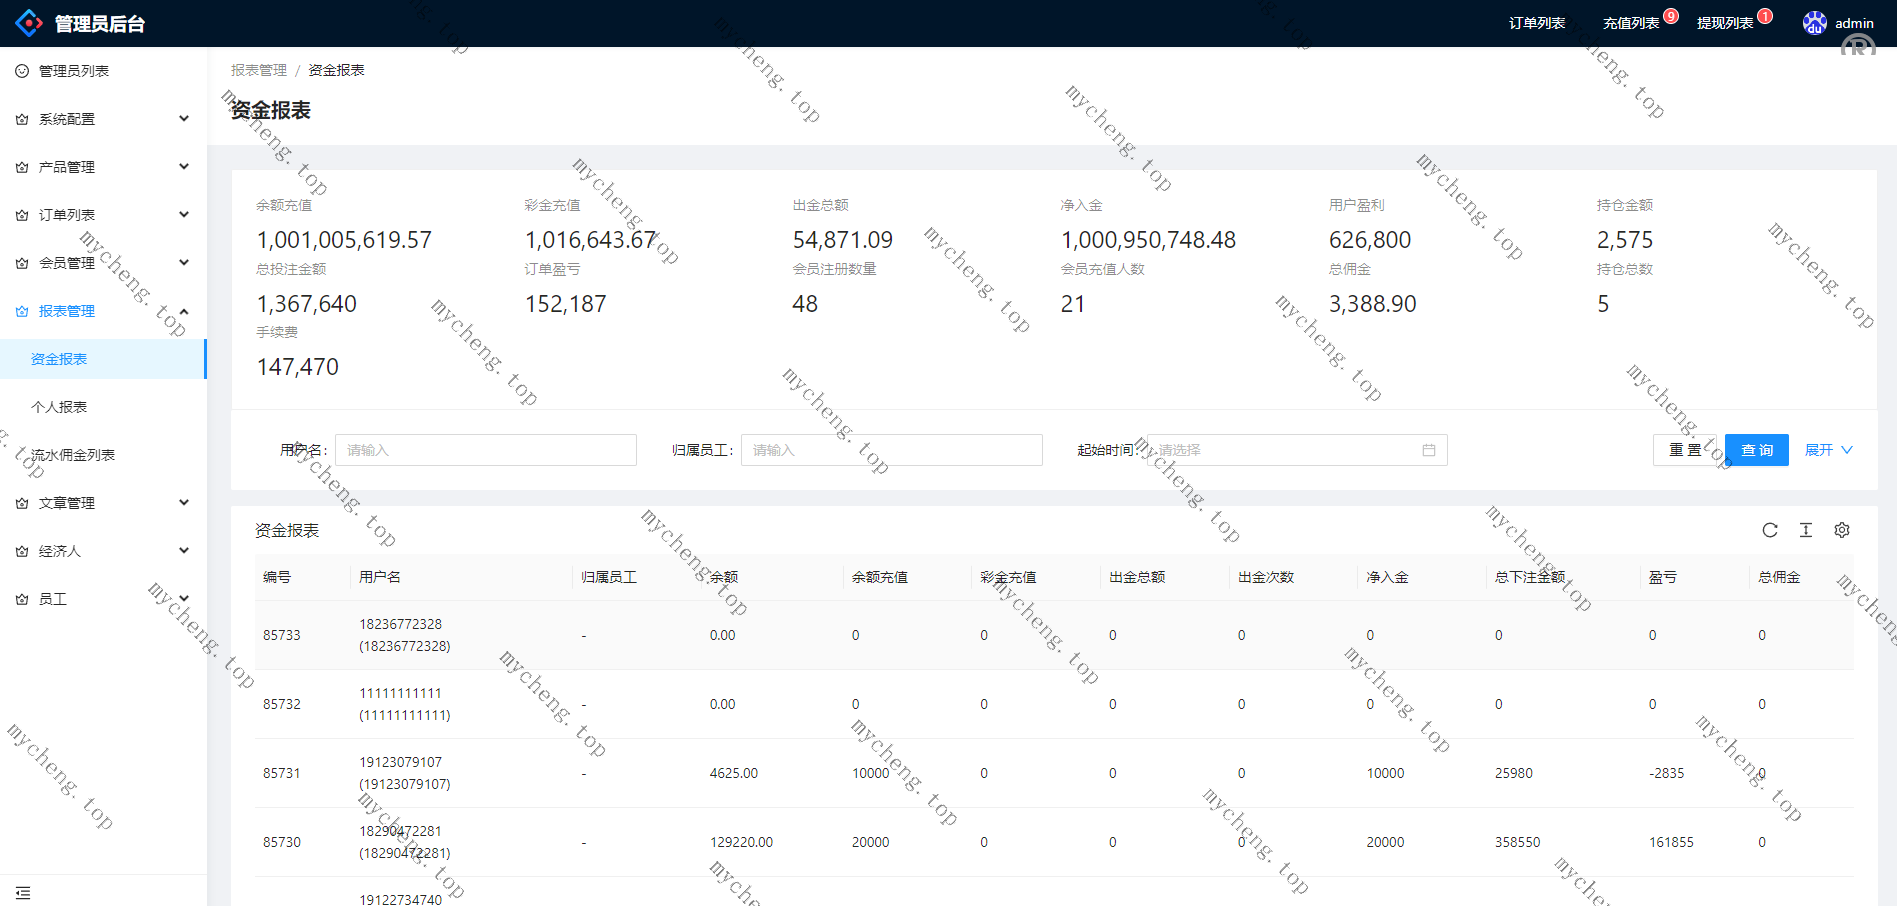Collapse the sidebar with the bottom menu icon
Image resolution: width=1897 pixels, height=906 pixels.
click(x=23, y=892)
